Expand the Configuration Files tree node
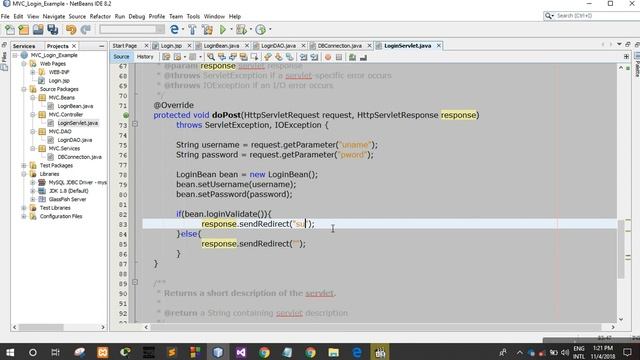640x360 pixels. [24, 216]
